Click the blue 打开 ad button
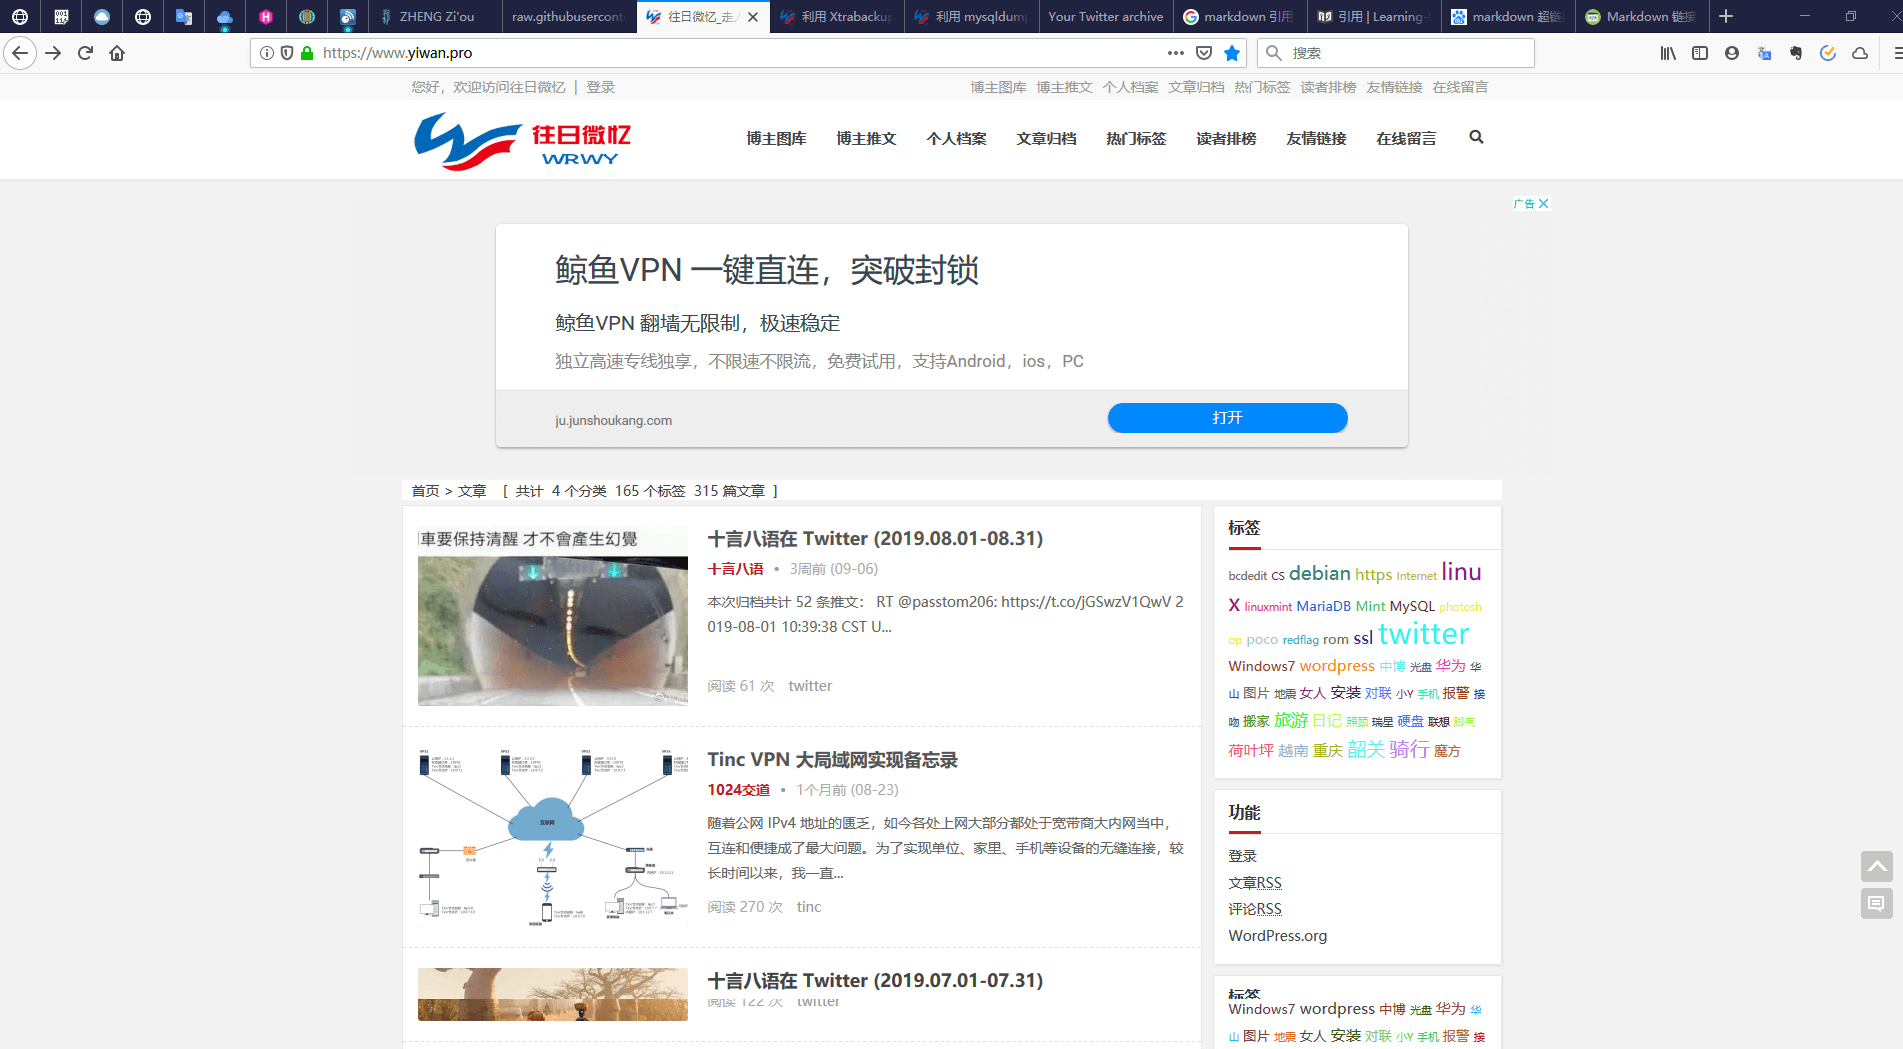Viewport: 1903px width, 1049px height. click(x=1227, y=418)
